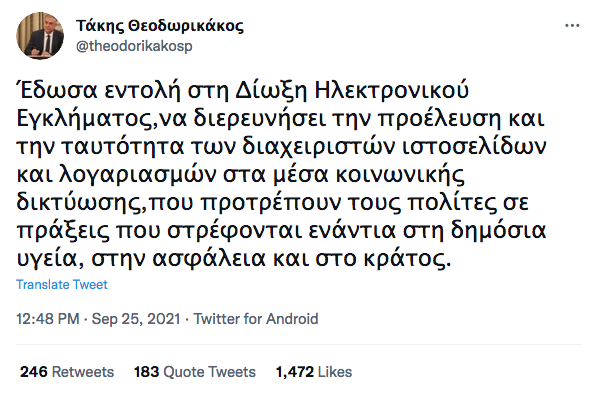Click the display name Τάκης Θεοδωρικάκος

(x=159, y=26)
